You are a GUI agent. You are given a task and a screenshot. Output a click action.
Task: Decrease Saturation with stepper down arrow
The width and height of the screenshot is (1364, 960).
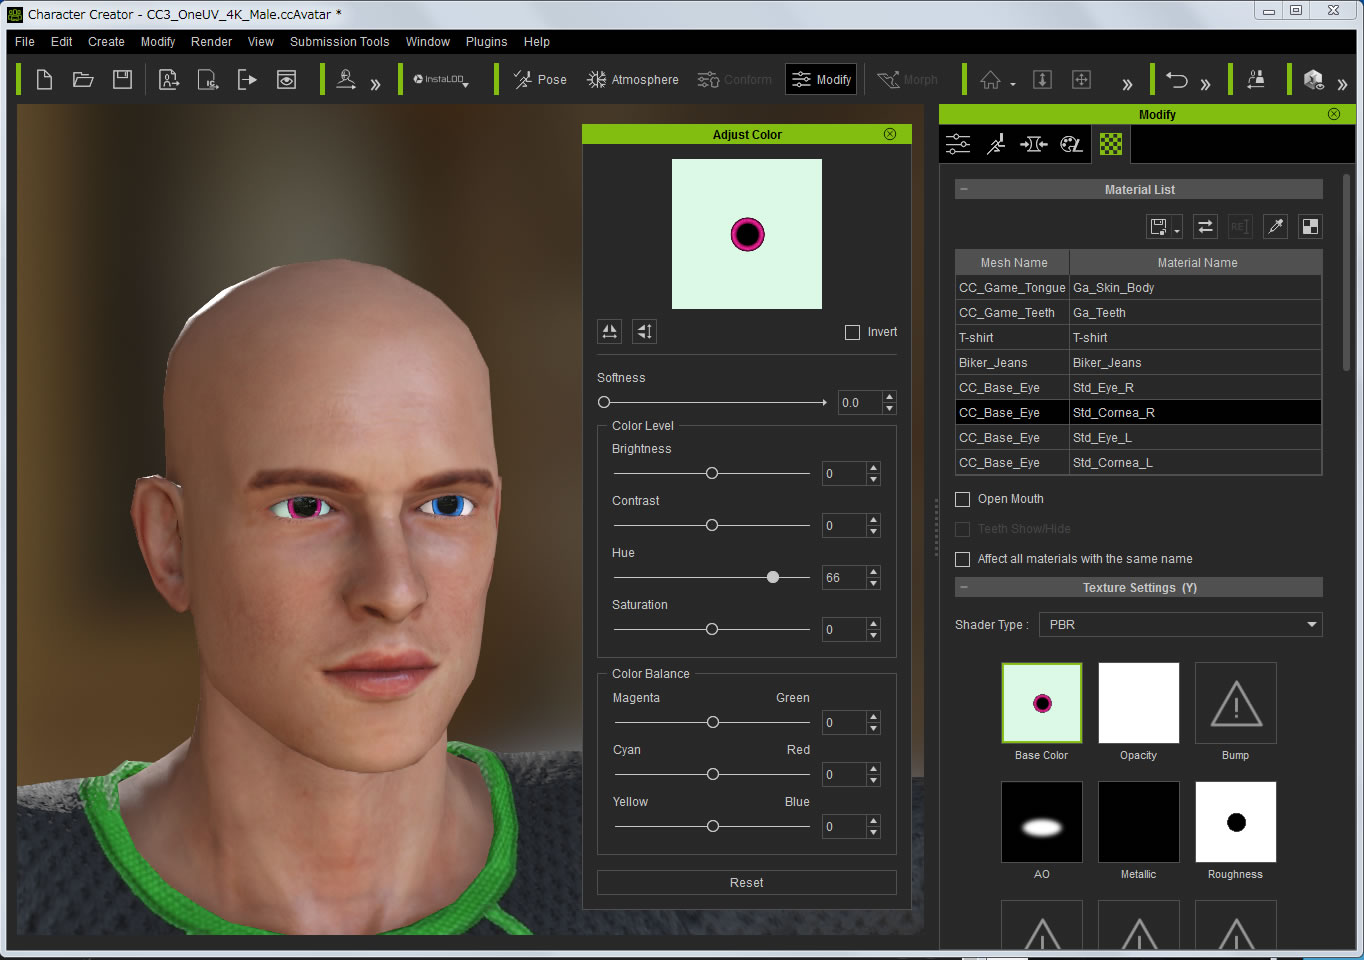point(874,635)
